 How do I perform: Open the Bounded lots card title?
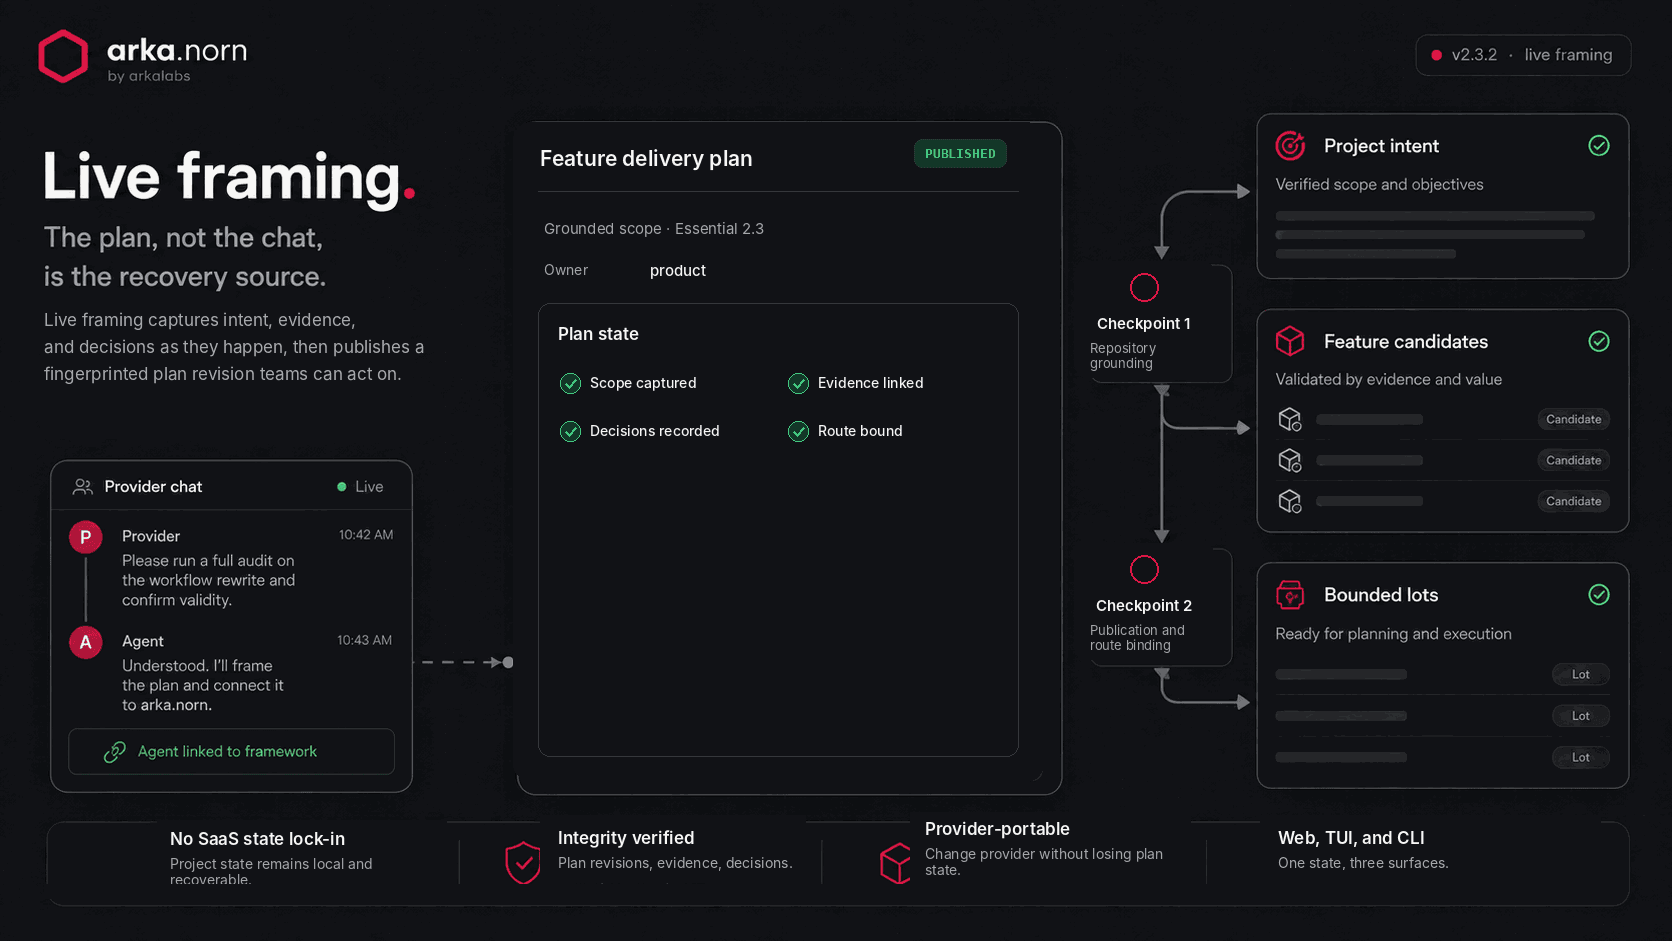pos(1381,595)
